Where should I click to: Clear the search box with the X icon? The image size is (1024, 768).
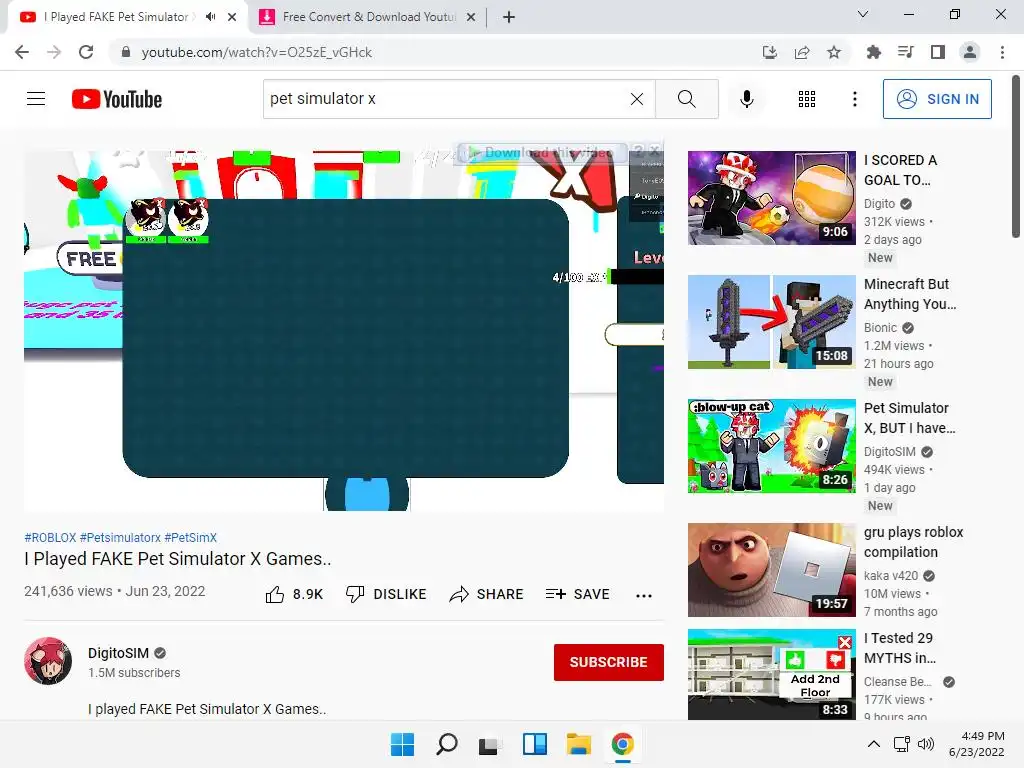click(x=637, y=99)
